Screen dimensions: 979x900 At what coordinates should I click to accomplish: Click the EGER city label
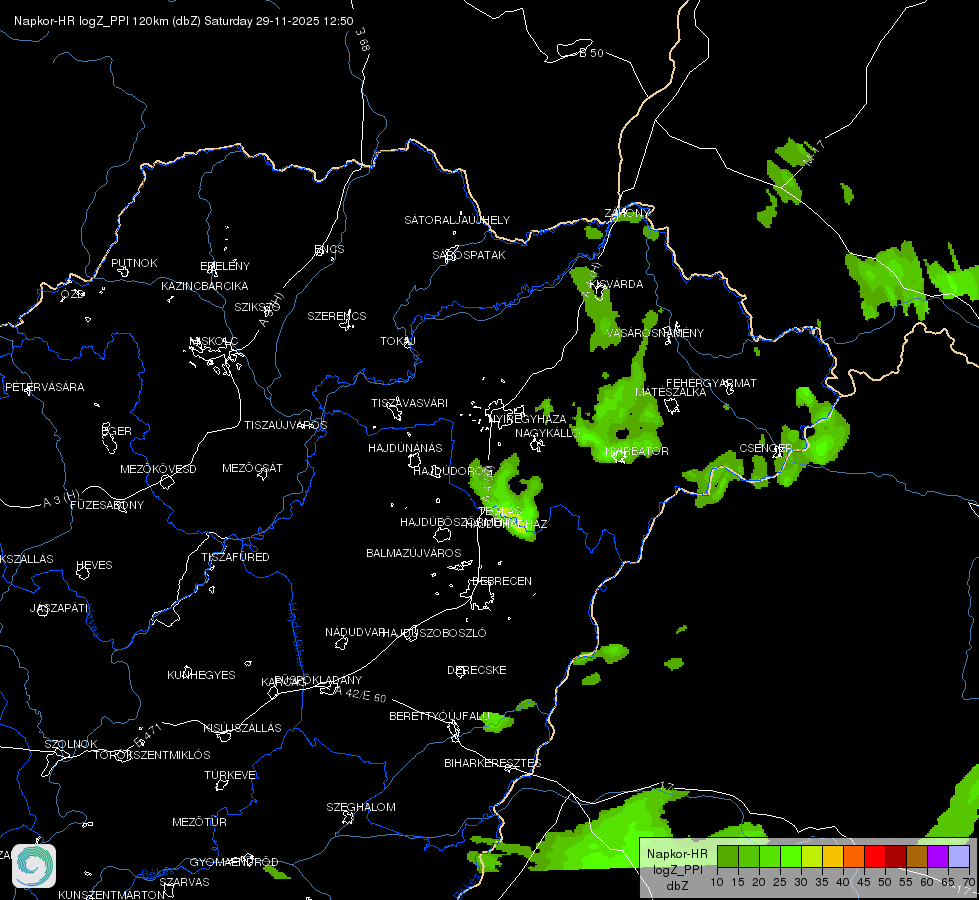click(x=117, y=431)
